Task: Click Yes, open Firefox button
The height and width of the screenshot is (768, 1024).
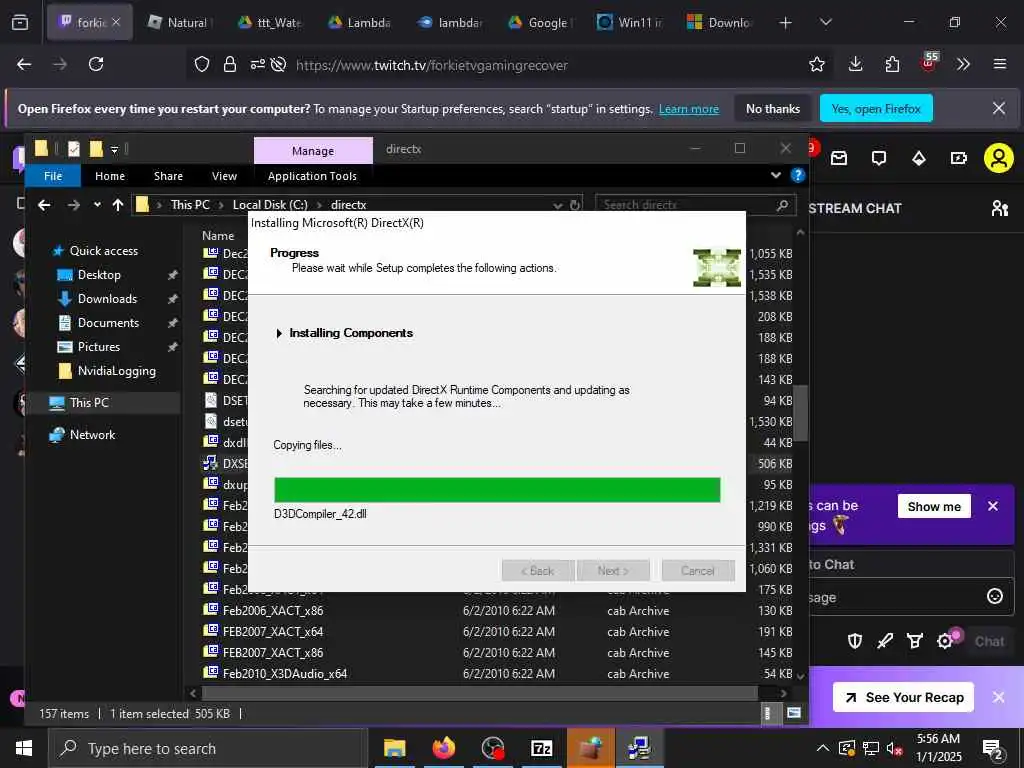Action: 876,109
